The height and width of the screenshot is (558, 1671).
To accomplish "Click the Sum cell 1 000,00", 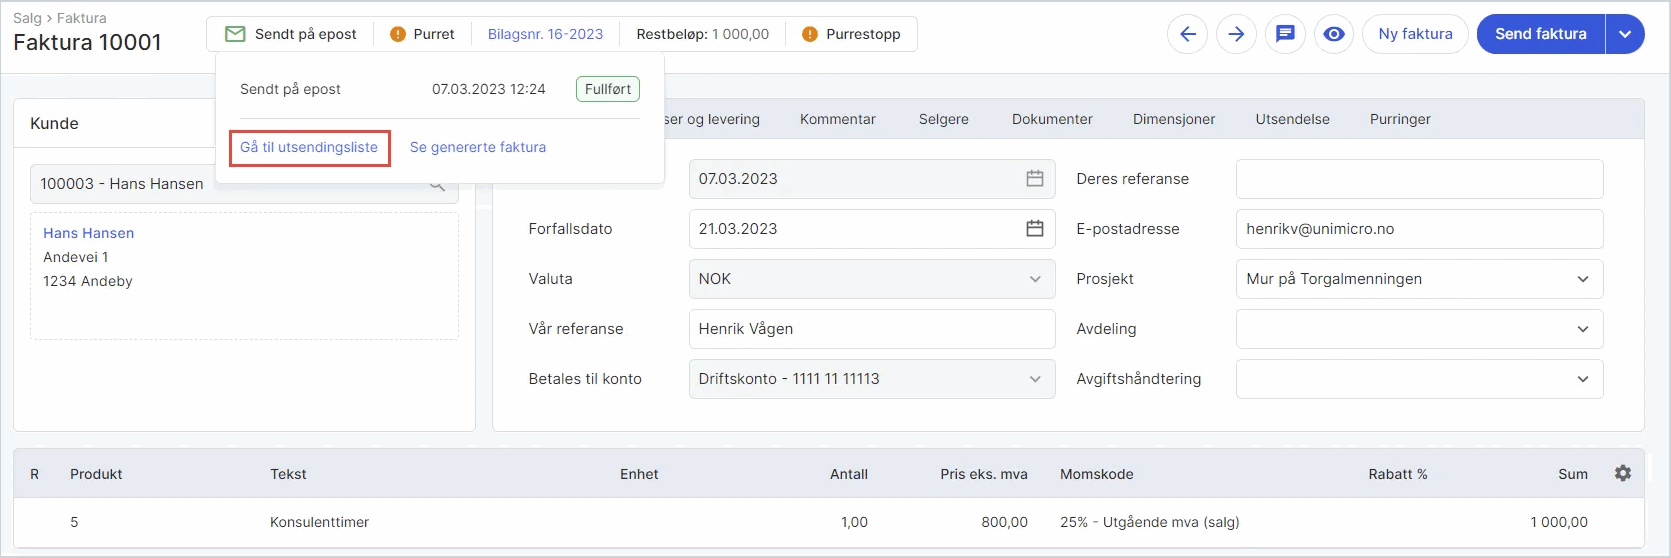I will (1559, 522).
